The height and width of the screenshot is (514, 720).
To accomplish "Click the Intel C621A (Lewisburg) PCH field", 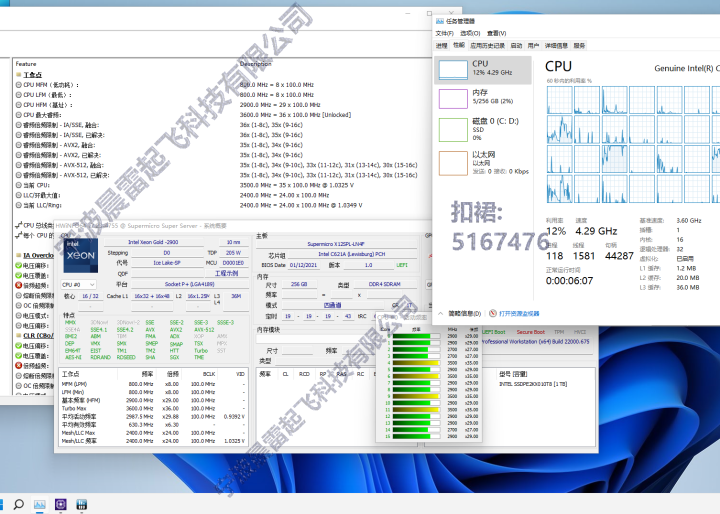I will [x=352, y=254].
